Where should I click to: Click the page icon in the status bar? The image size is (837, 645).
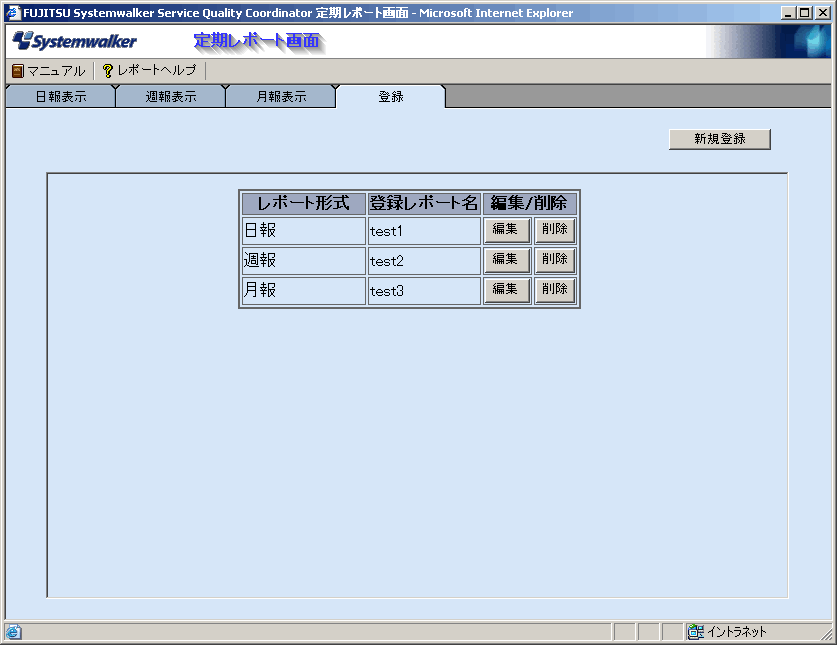13,632
